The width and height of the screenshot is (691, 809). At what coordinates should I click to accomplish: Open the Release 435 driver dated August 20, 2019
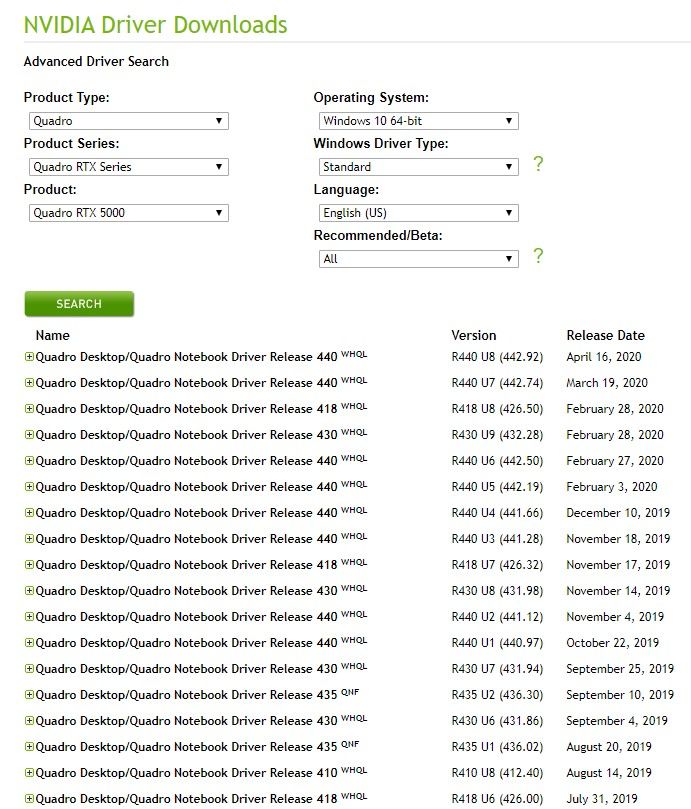pos(186,747)
